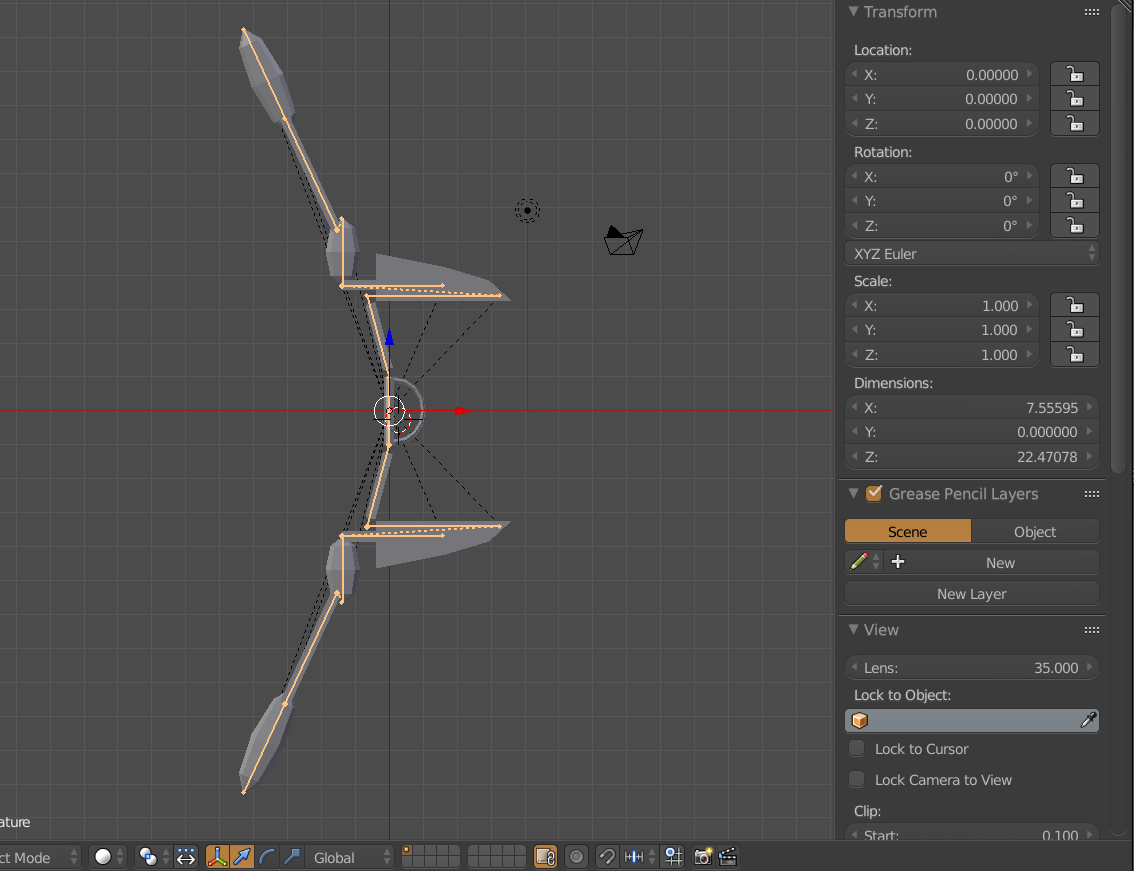Open the Global transform orientation dropdown

click(x=349, y=857)
